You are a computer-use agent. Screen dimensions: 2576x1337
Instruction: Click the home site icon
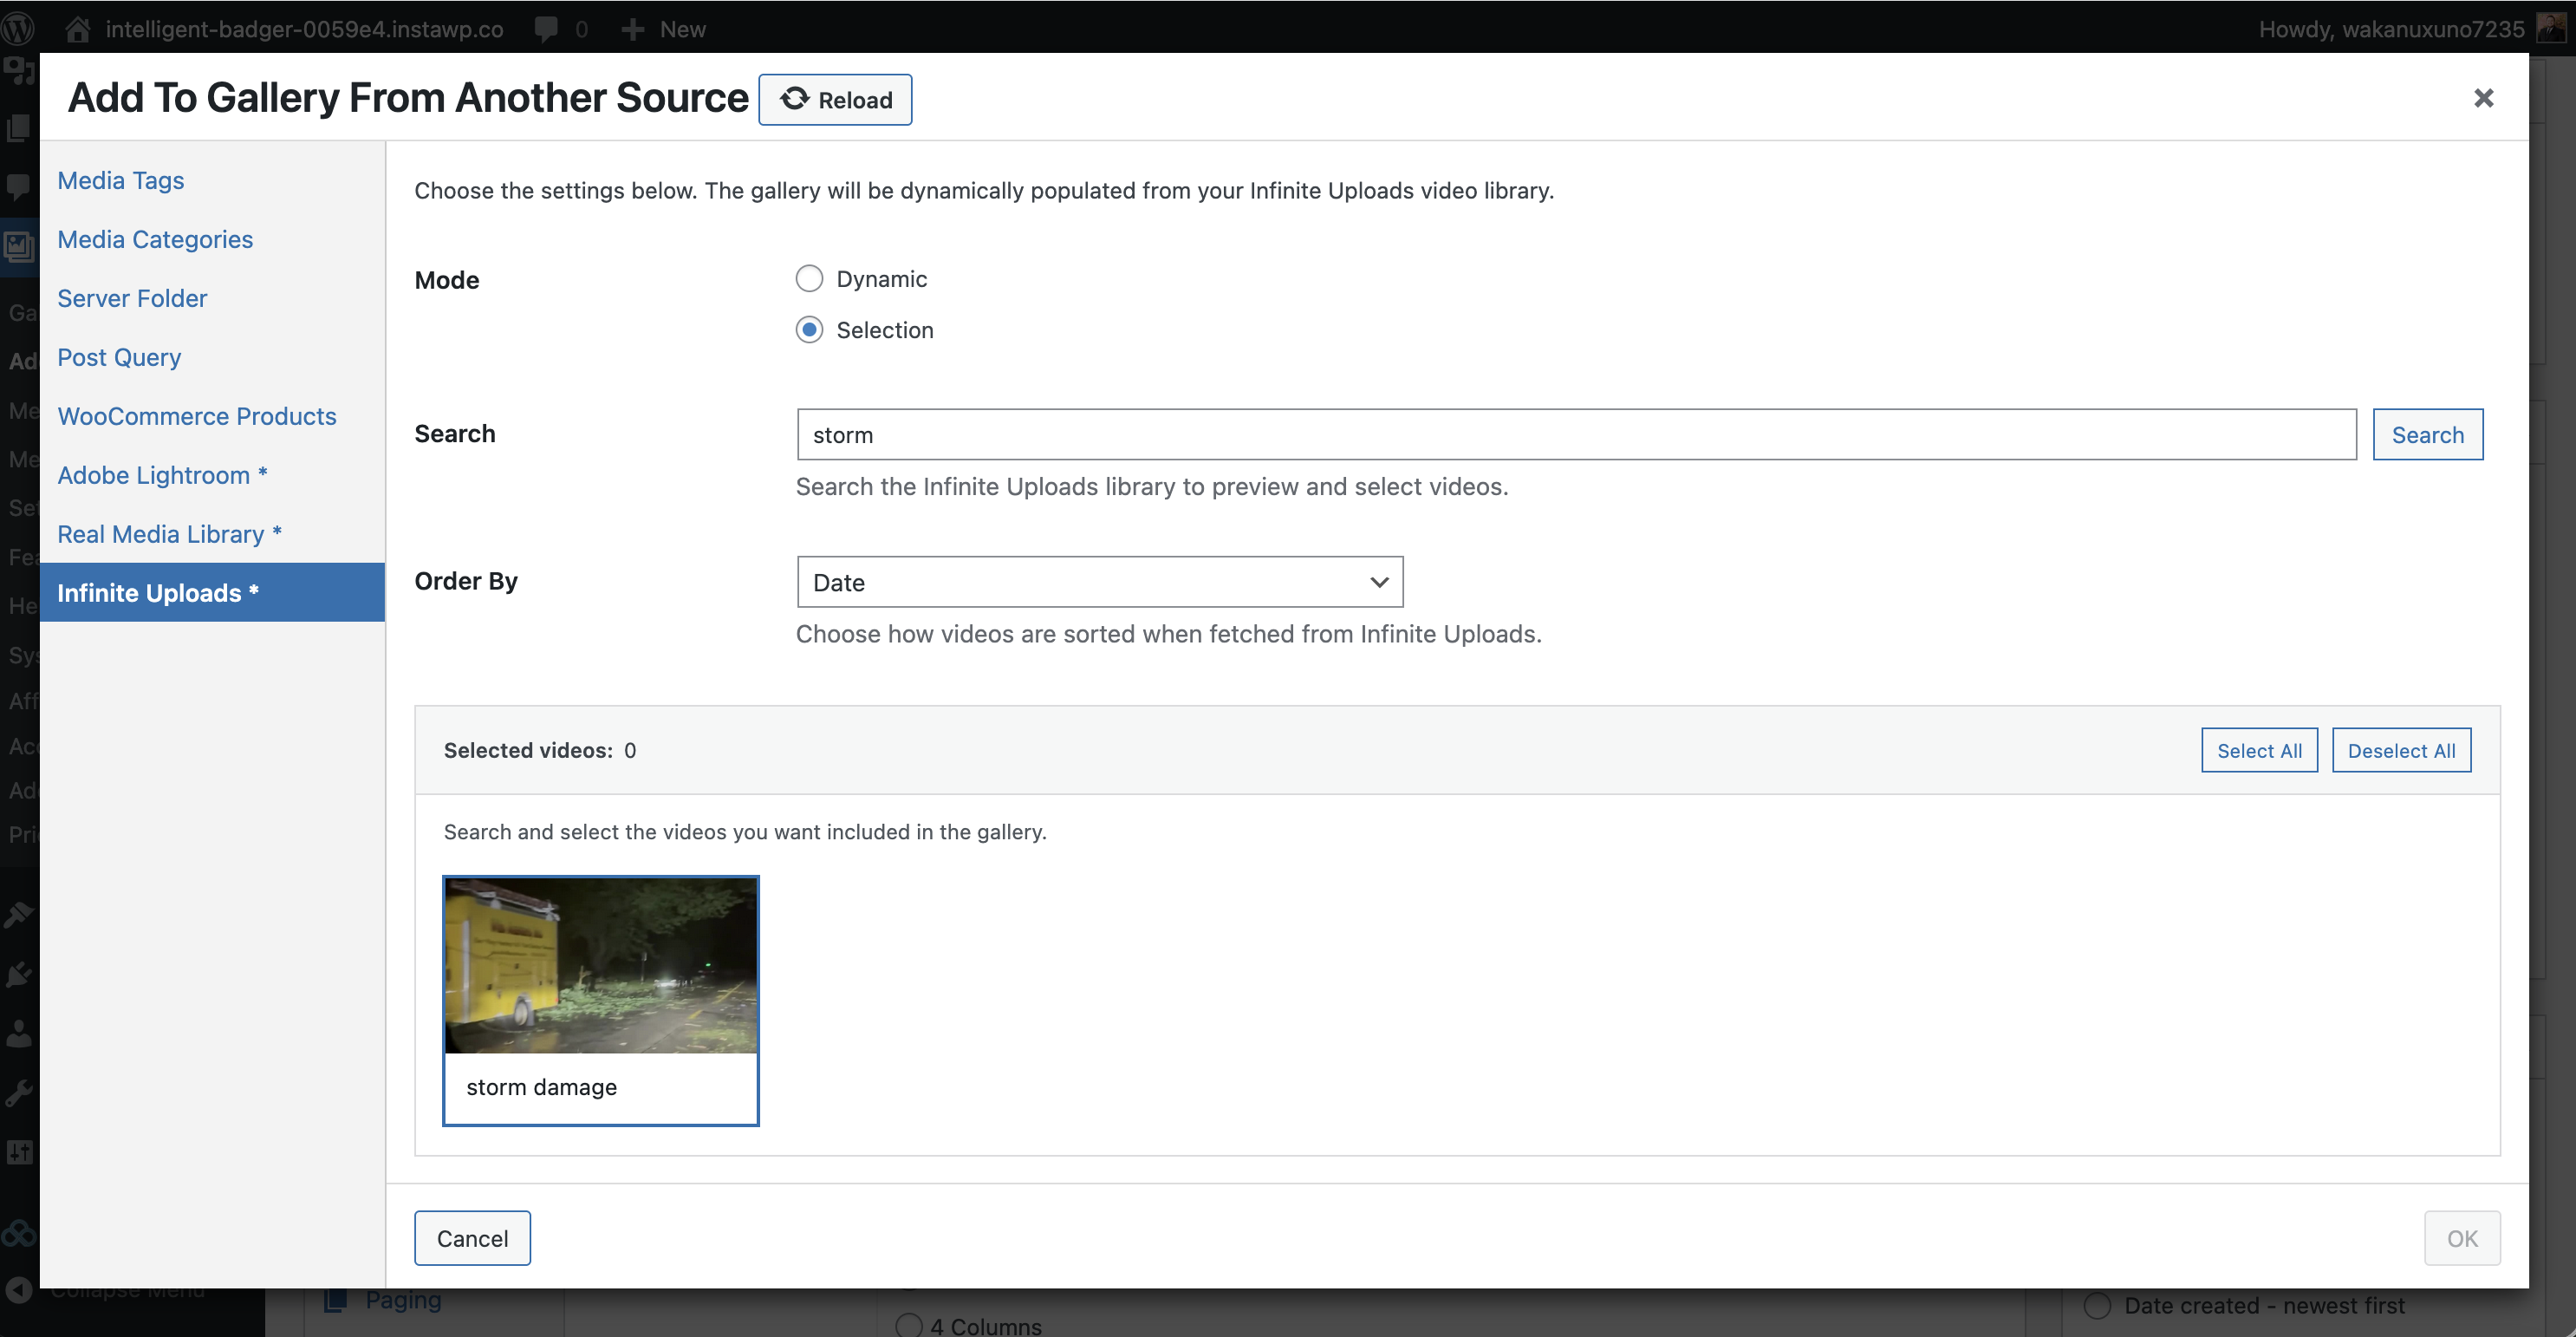(78, 29)
